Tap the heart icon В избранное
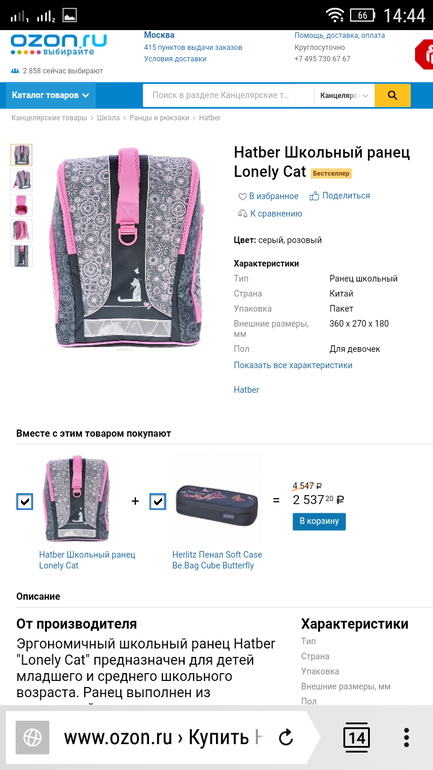Image resolution: width=433 pixels, height=770 pixels. [x=242, y=196]
